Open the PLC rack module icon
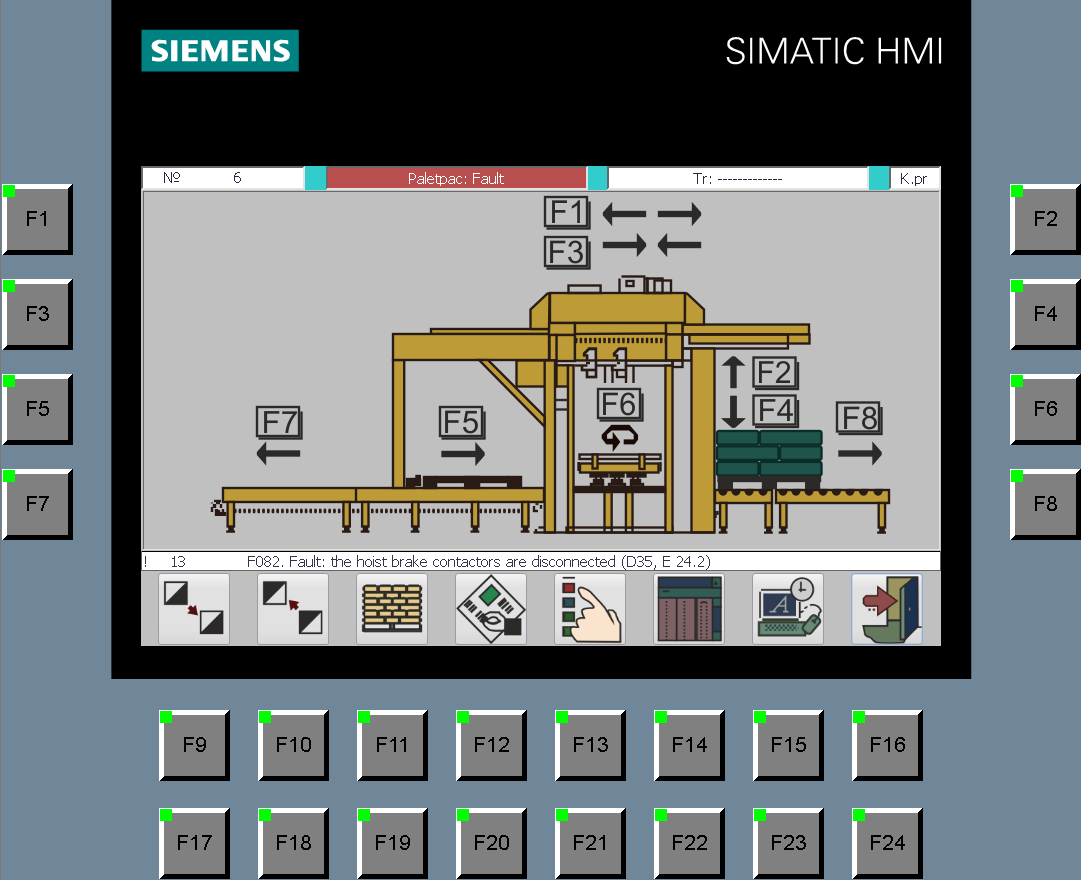 pyautogui.click(x=689, y=609)
